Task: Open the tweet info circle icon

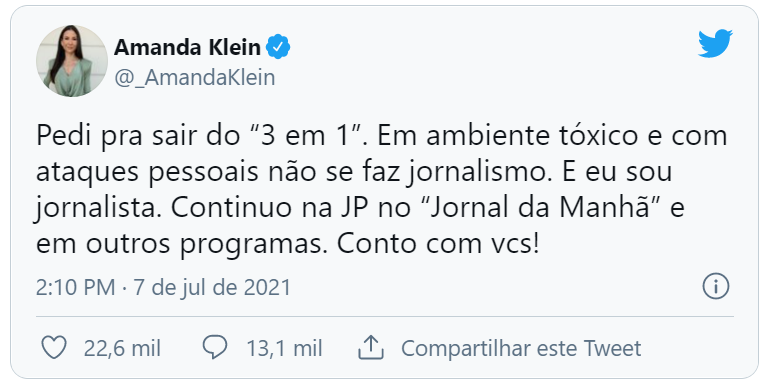Action: click(716, 286)
